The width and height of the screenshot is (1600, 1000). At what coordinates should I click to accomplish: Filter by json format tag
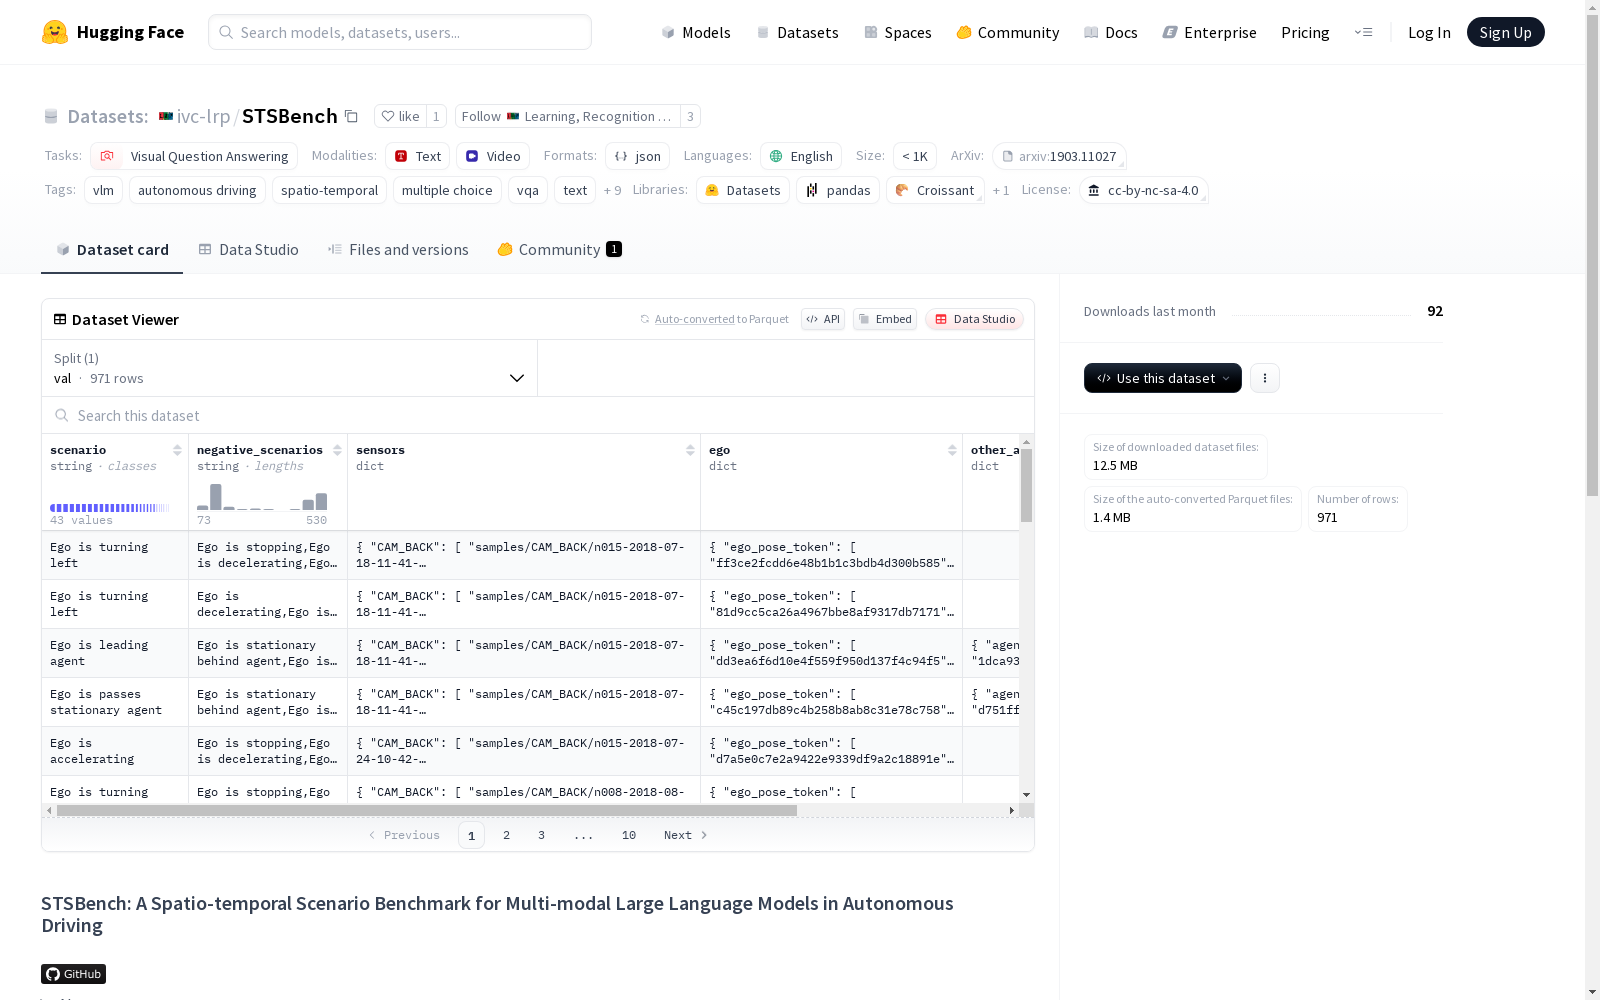(638, 156)
